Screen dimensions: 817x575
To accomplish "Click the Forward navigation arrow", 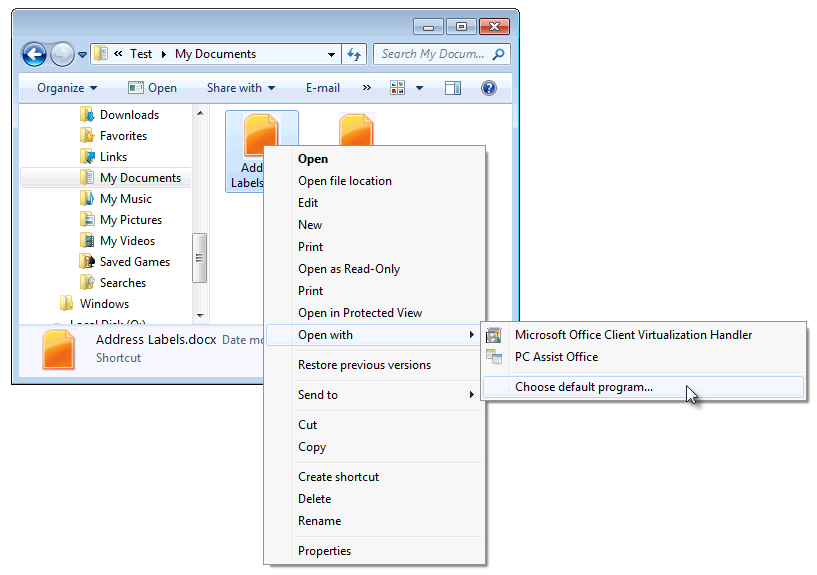I will [x=63, y=54].
